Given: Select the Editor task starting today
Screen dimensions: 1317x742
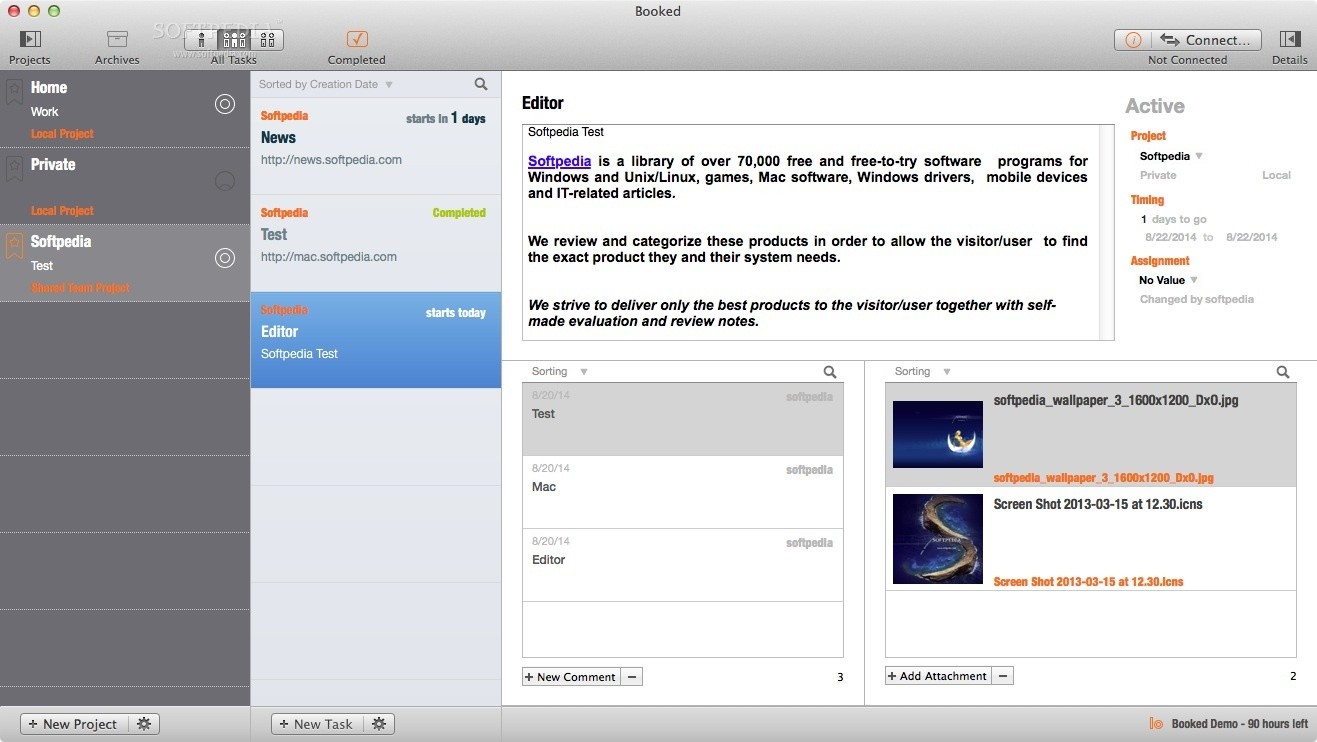Looking at the screenshot, I should [x=376, y=340].
